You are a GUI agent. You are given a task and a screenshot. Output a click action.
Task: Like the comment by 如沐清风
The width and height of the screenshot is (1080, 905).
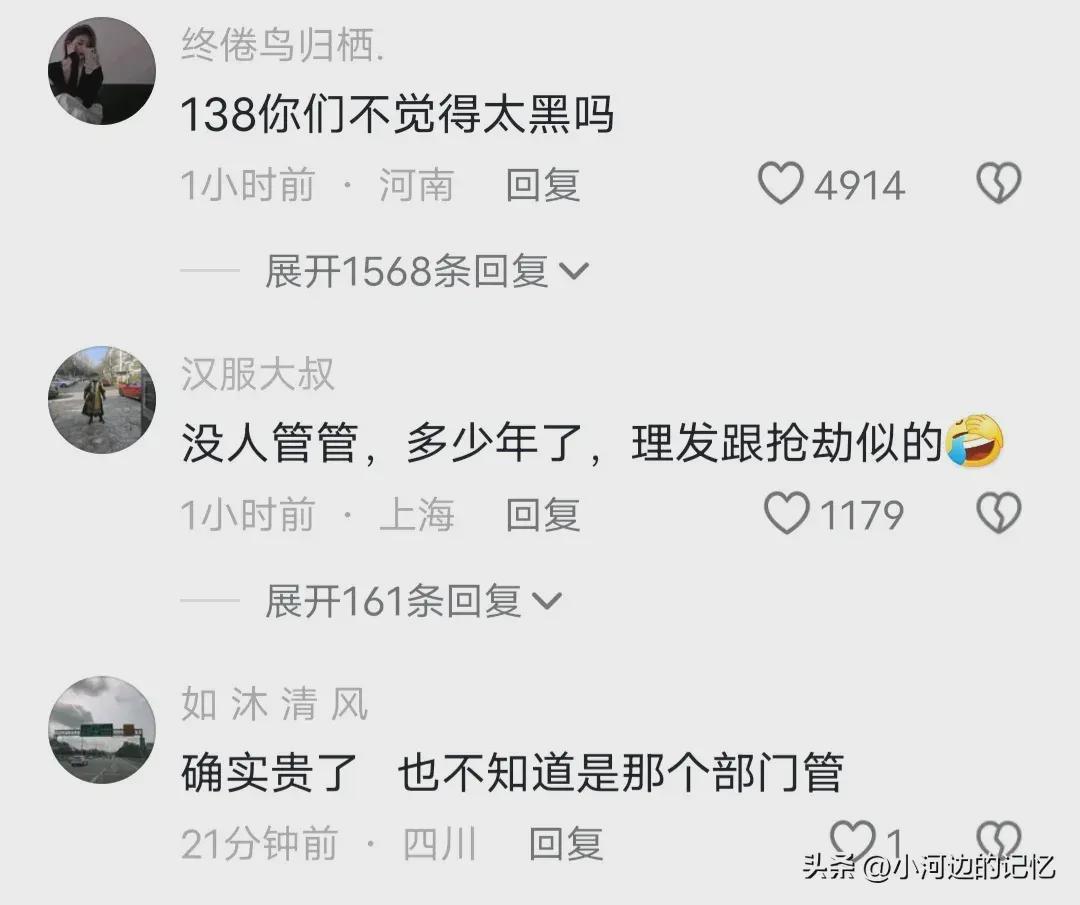(853, 840)
